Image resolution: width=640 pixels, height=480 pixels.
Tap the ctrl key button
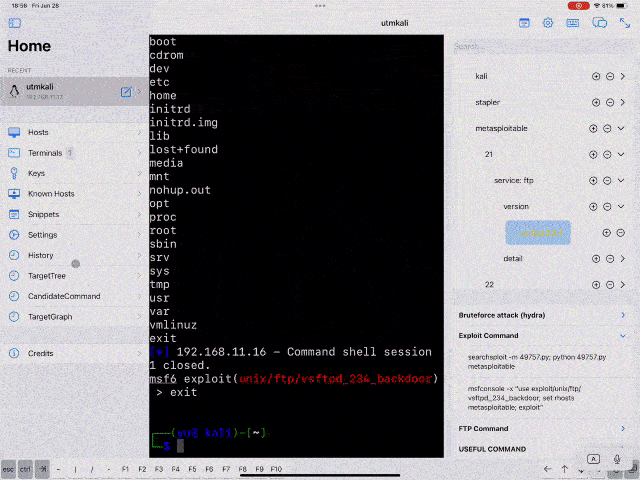point(25,469)
